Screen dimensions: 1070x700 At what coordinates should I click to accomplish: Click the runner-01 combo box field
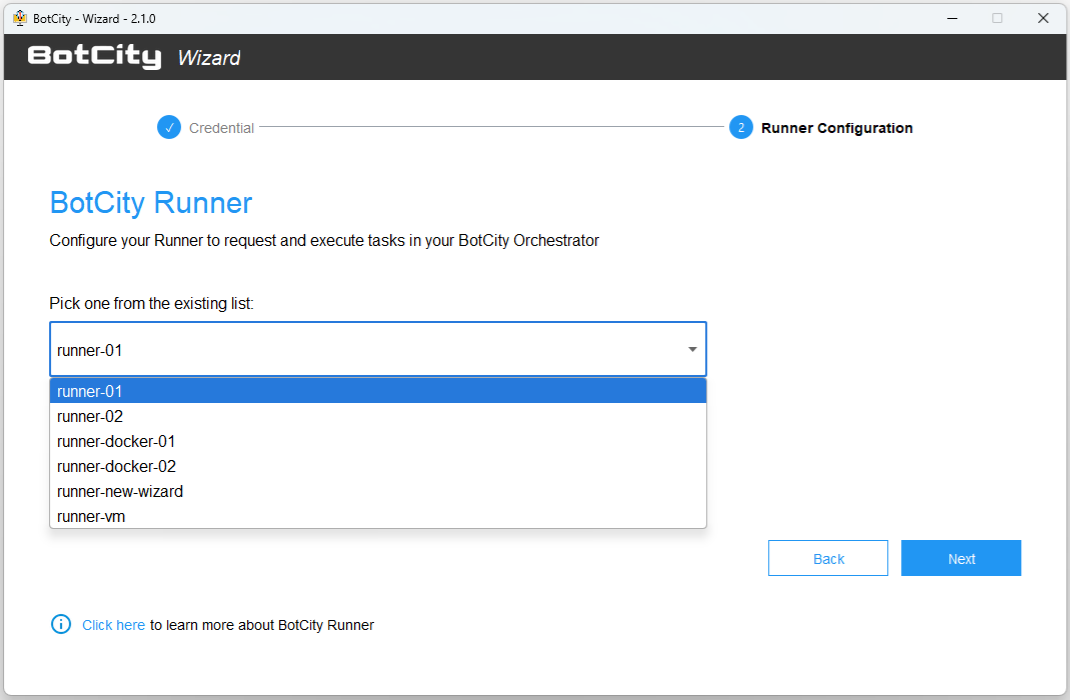[x=378, y=349]
